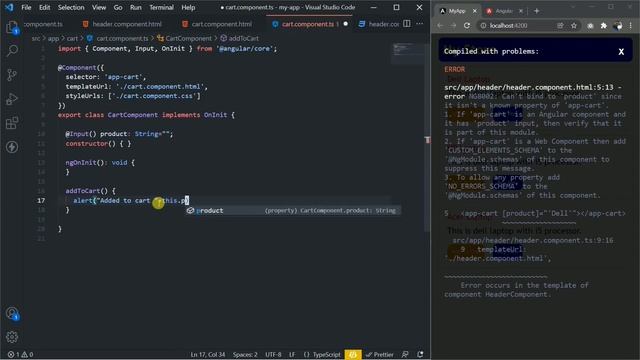Open the Explorer view in activity bar
640x360 pixels.
pos(12,28)
